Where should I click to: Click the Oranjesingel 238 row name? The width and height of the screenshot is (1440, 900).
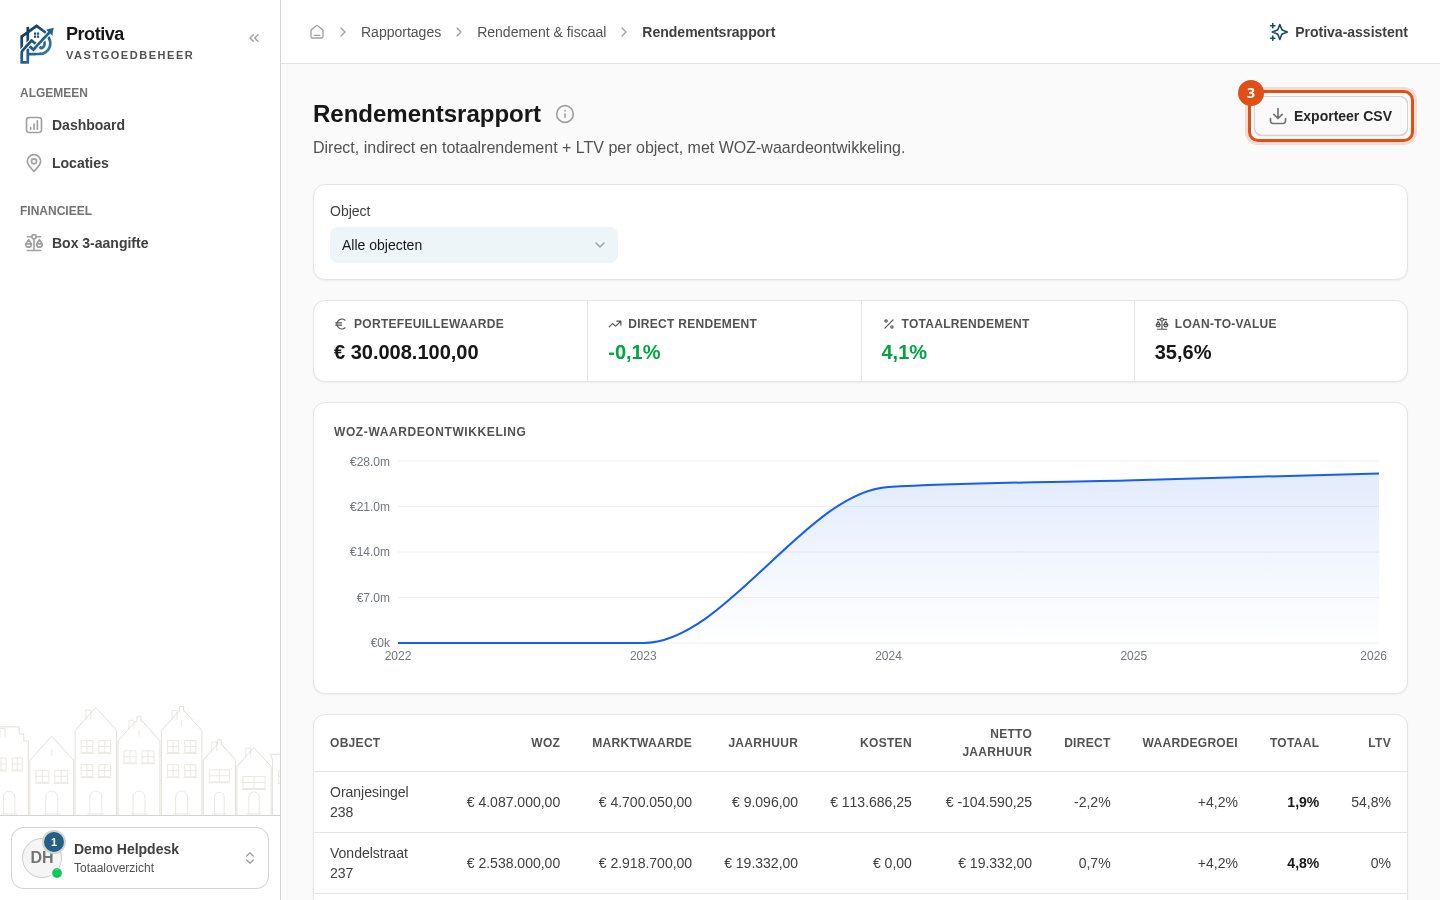click(x=369, y=802)
